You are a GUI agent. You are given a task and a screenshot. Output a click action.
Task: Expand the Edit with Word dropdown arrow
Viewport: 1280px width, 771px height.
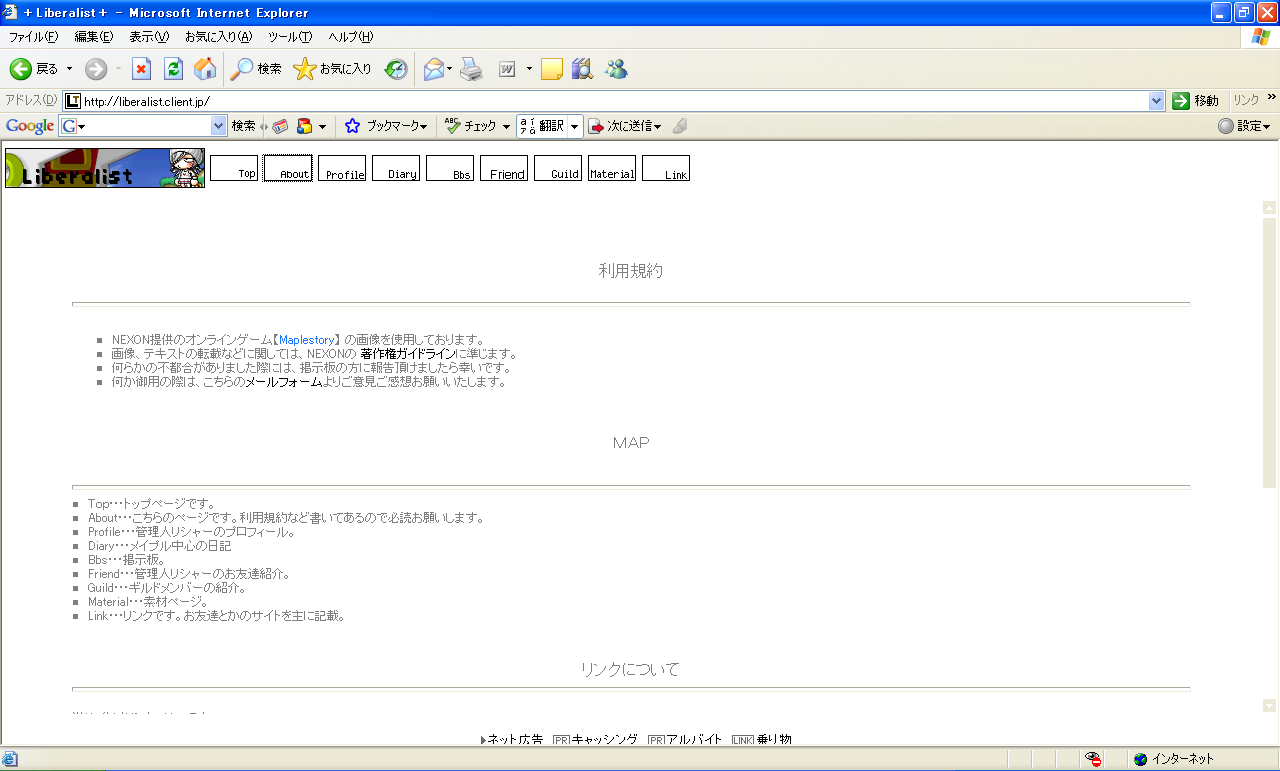coord(529,69)
